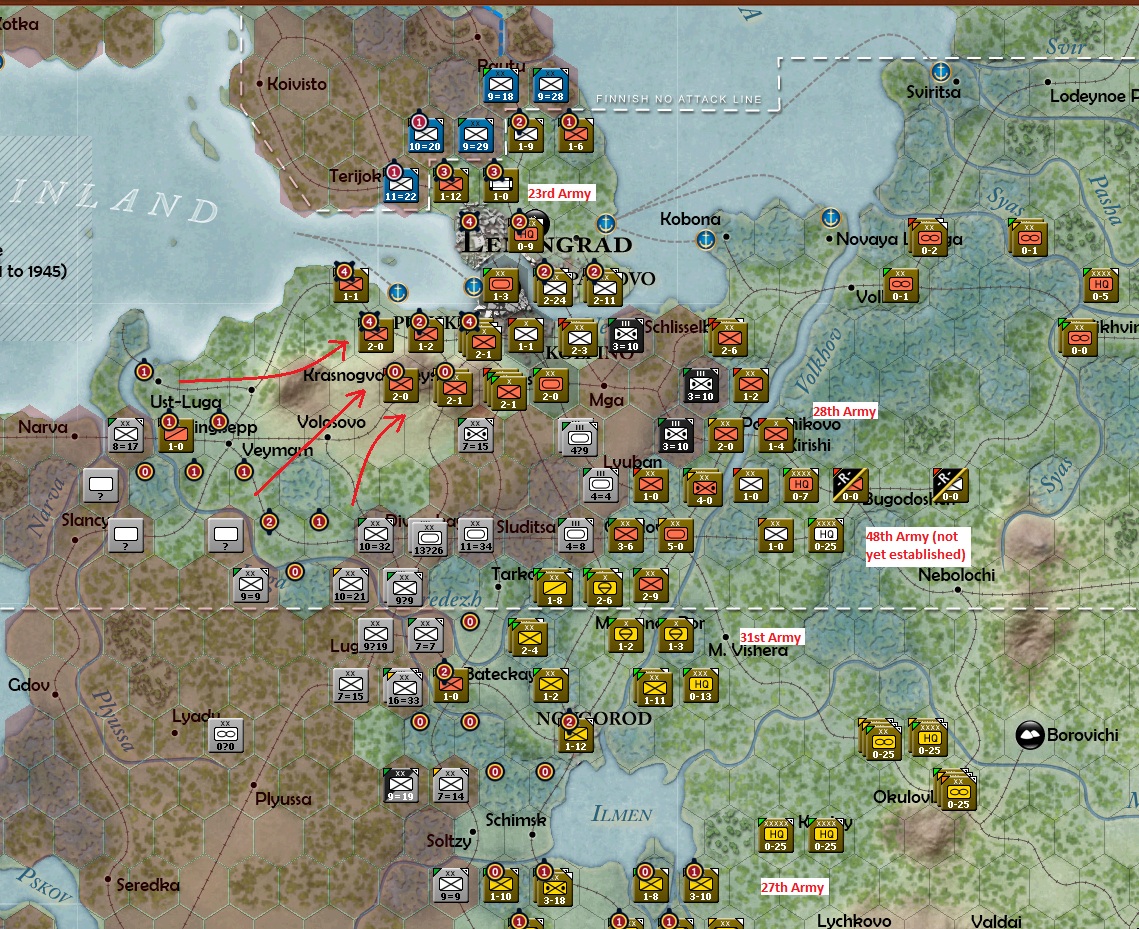Viewport: 1139px width, 929px height.
Task: Select the Soviet 2-6 unit near Schlisselburg
Action: pos(729,338)
